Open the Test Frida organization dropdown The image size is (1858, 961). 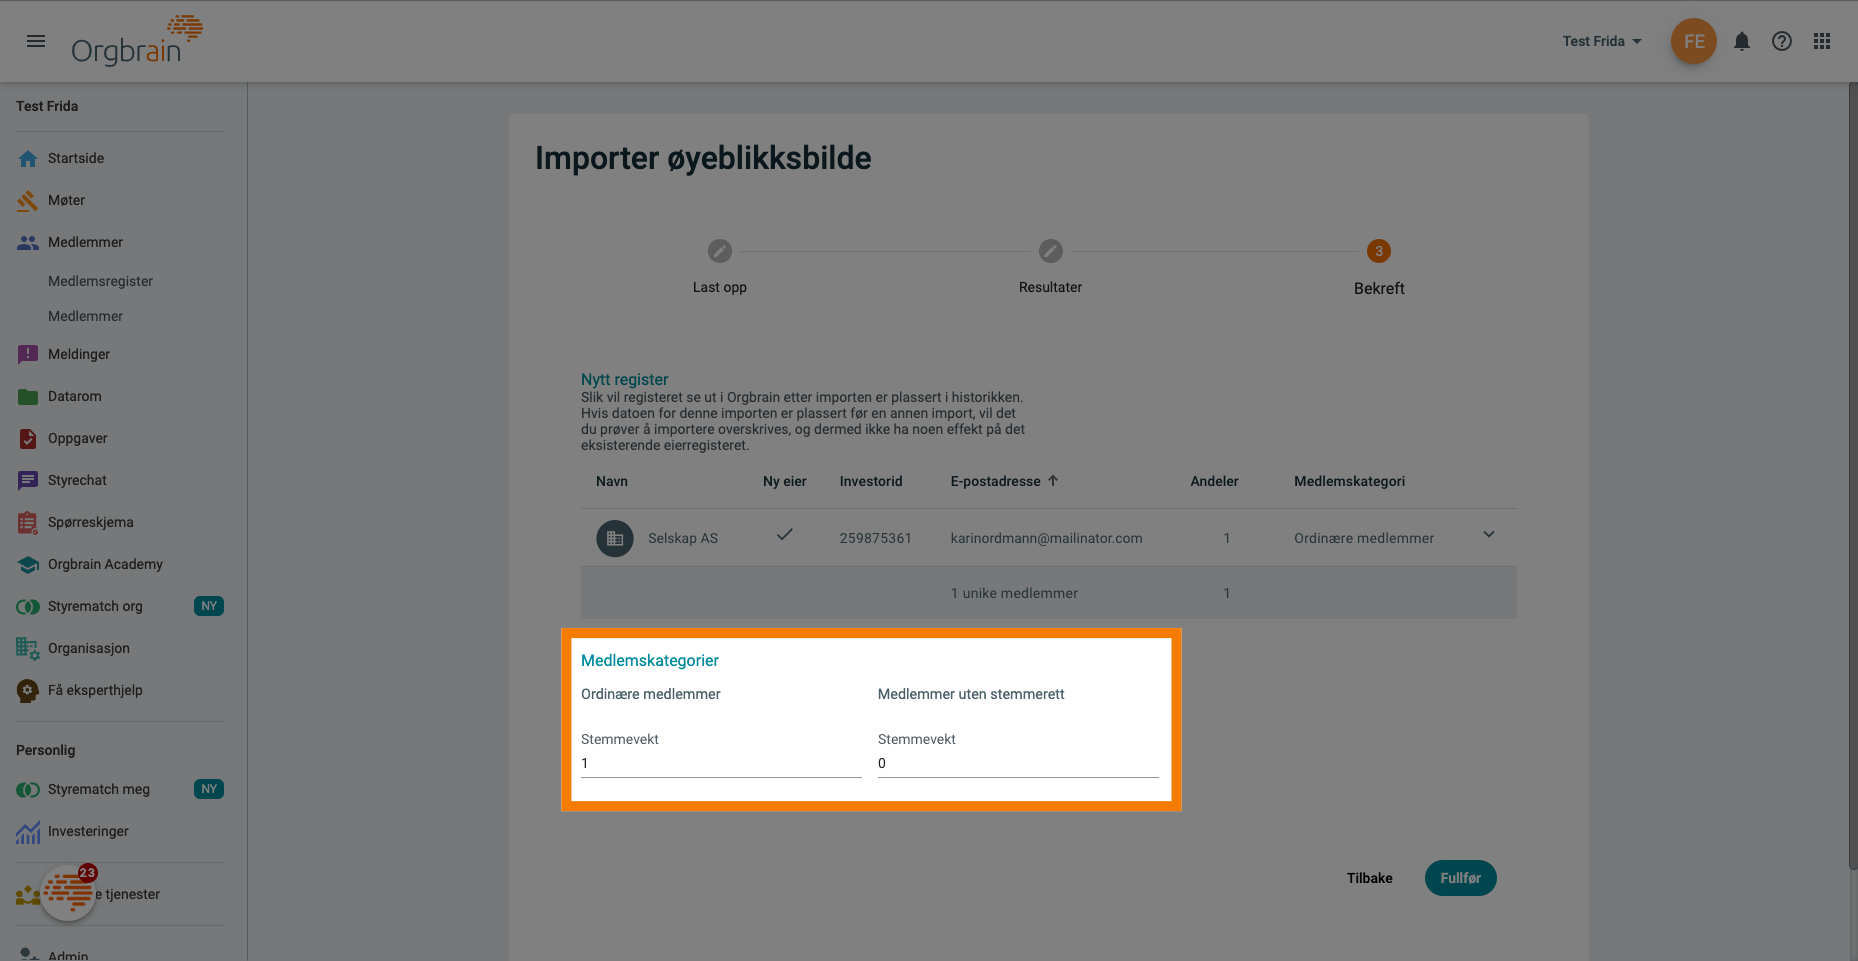click(x=1602, y=41)
